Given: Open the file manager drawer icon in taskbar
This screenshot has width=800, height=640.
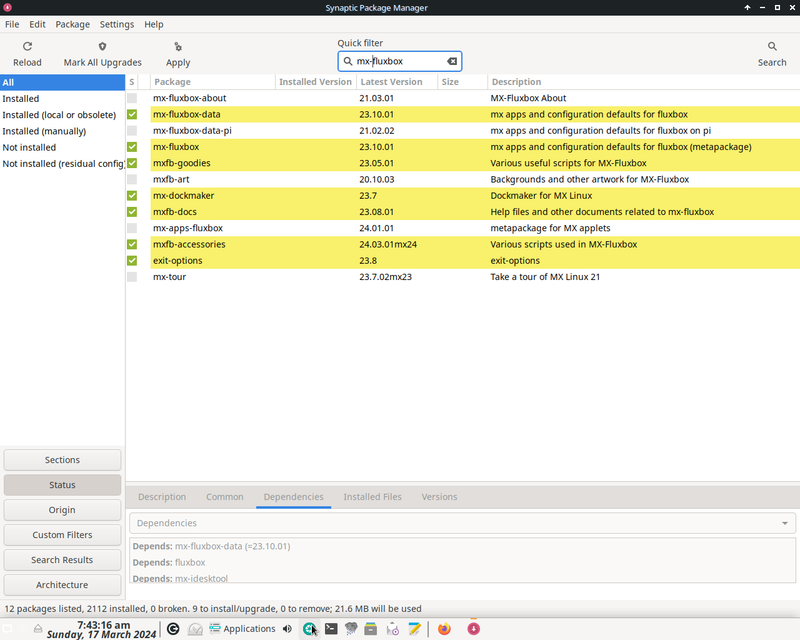Looking at the screenshot, I should [370, 629].
